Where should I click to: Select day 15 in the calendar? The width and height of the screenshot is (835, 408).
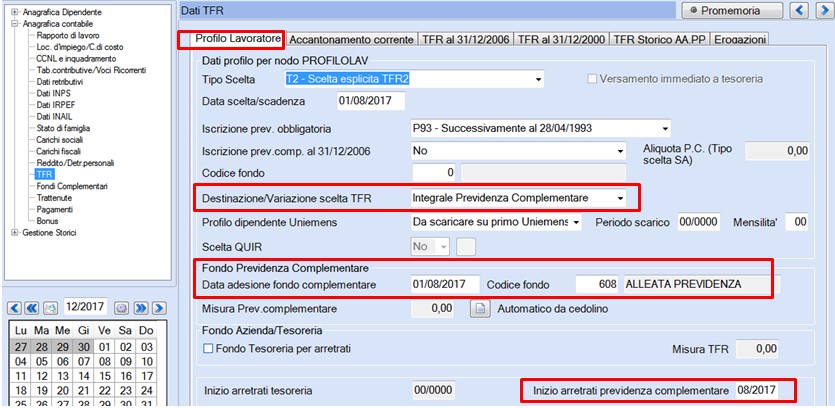click(x=104, y=376)
